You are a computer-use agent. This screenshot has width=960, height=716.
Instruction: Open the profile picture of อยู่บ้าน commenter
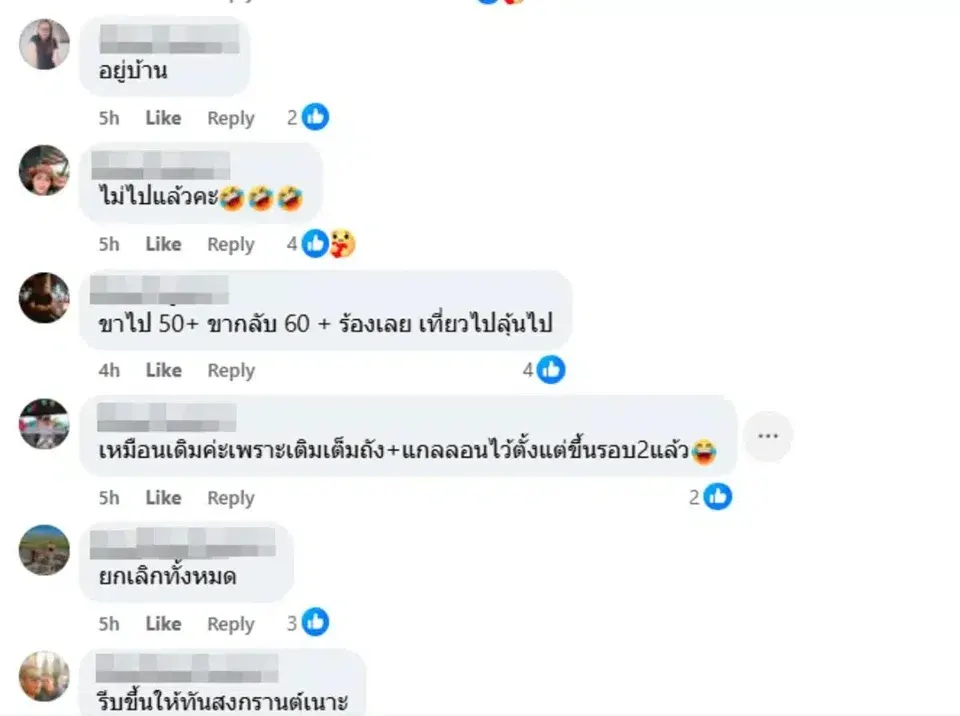44,45
